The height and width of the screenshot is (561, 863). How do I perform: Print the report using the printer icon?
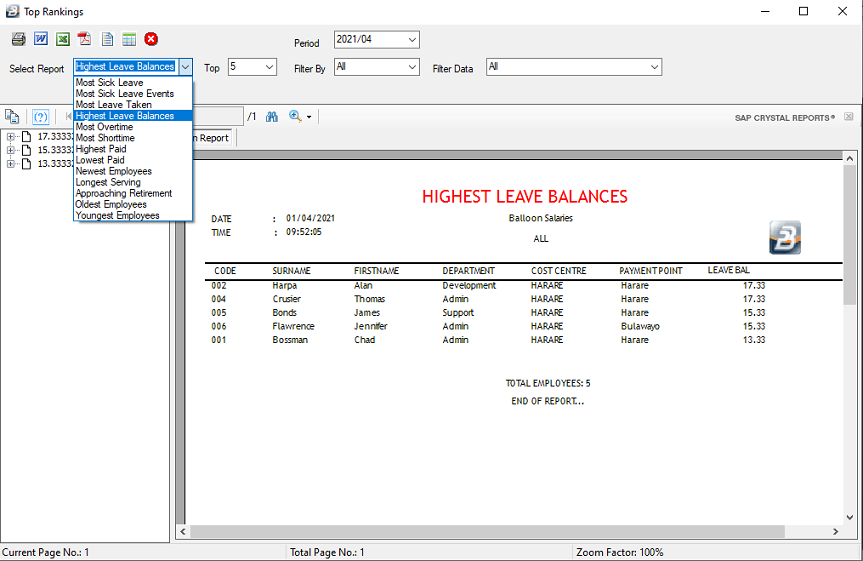19,39
